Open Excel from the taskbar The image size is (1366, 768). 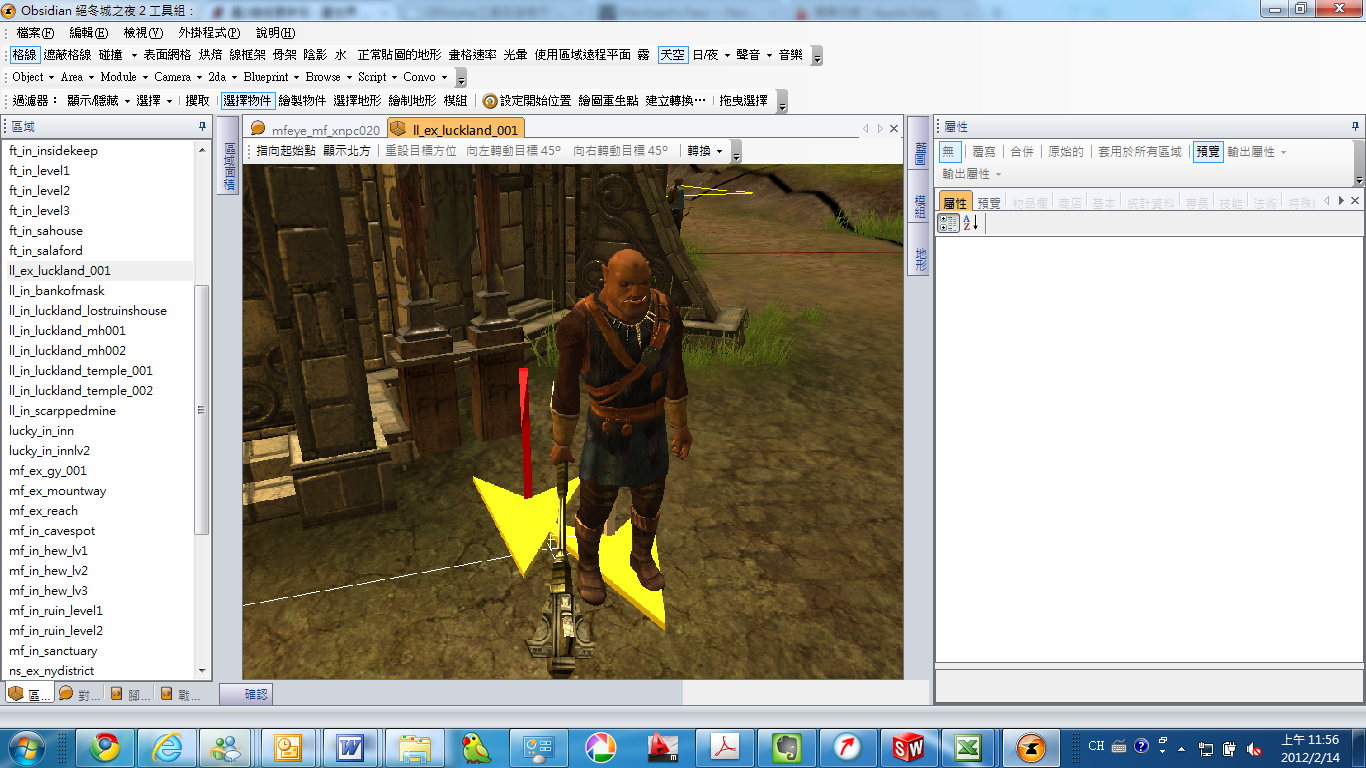[967, 747]
